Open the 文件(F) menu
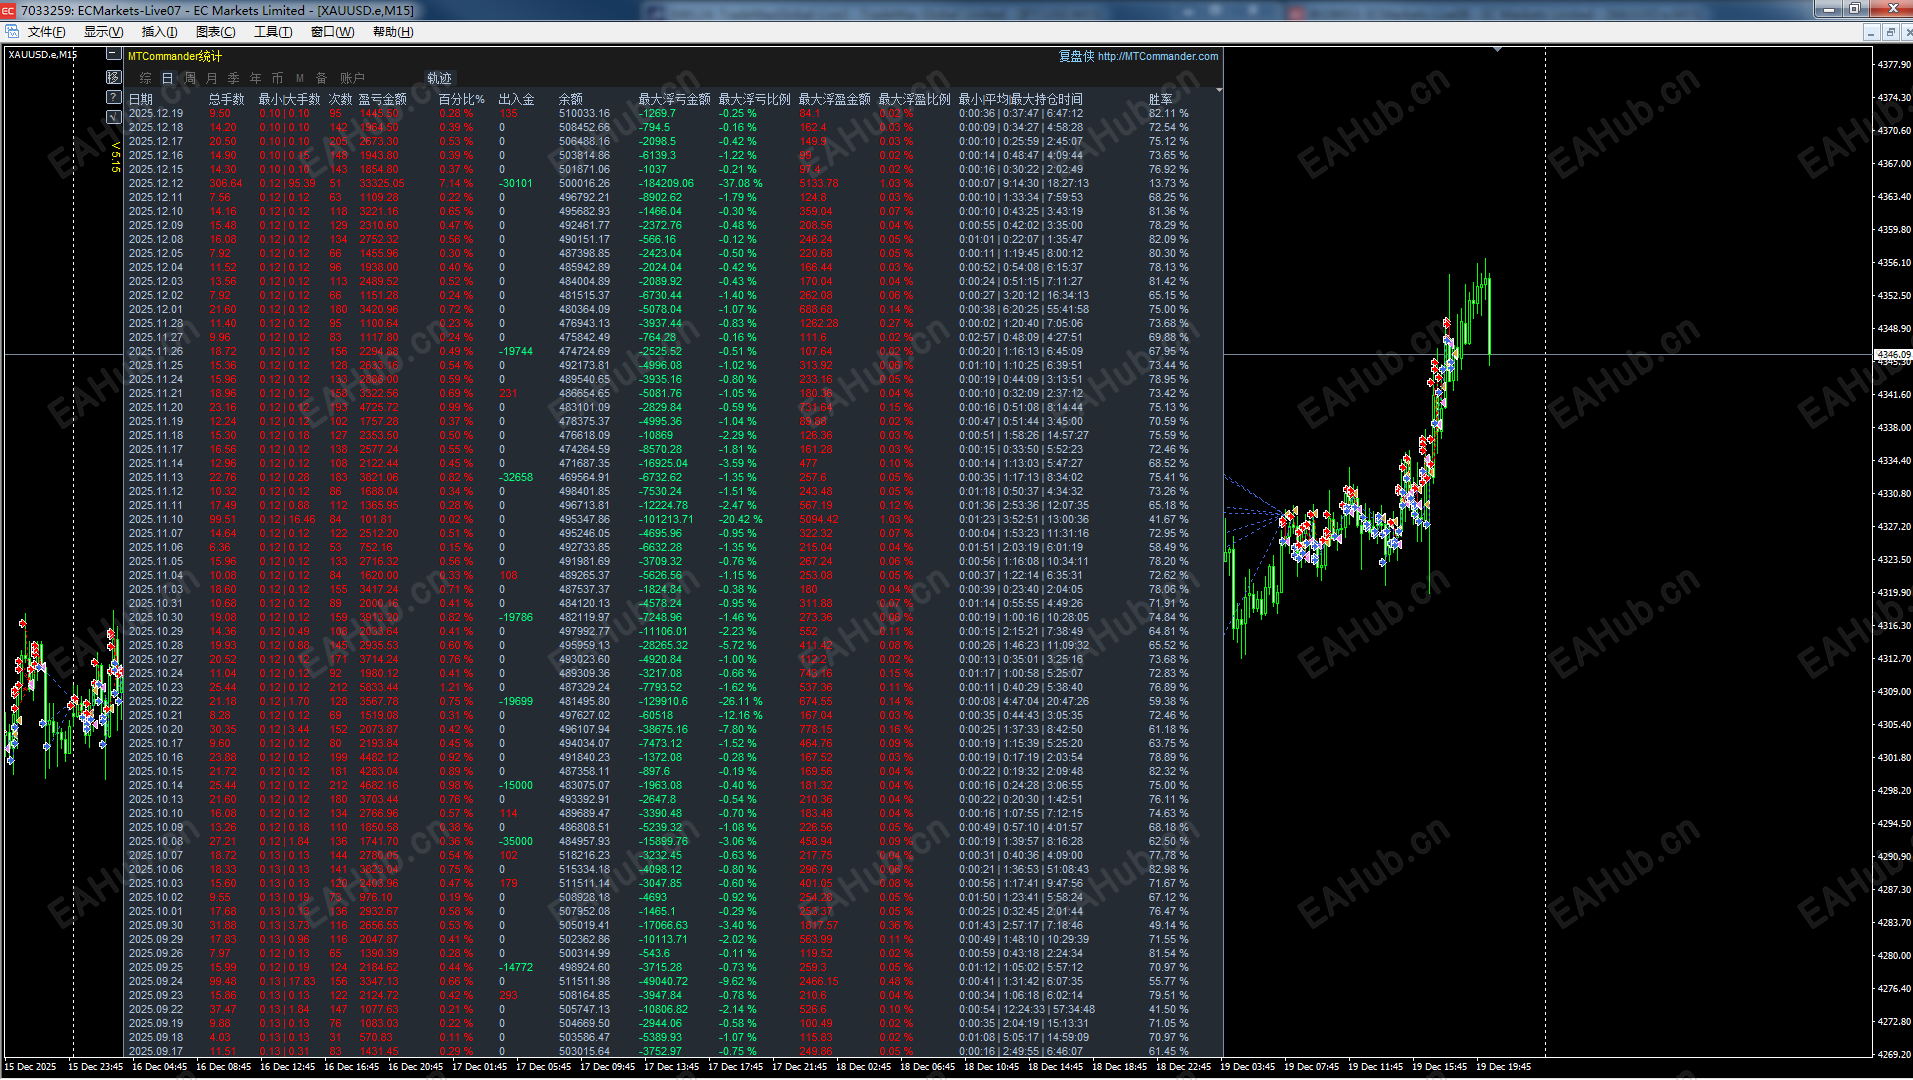This screenshot has width=1913, height=1080. [x=45, y=31]
